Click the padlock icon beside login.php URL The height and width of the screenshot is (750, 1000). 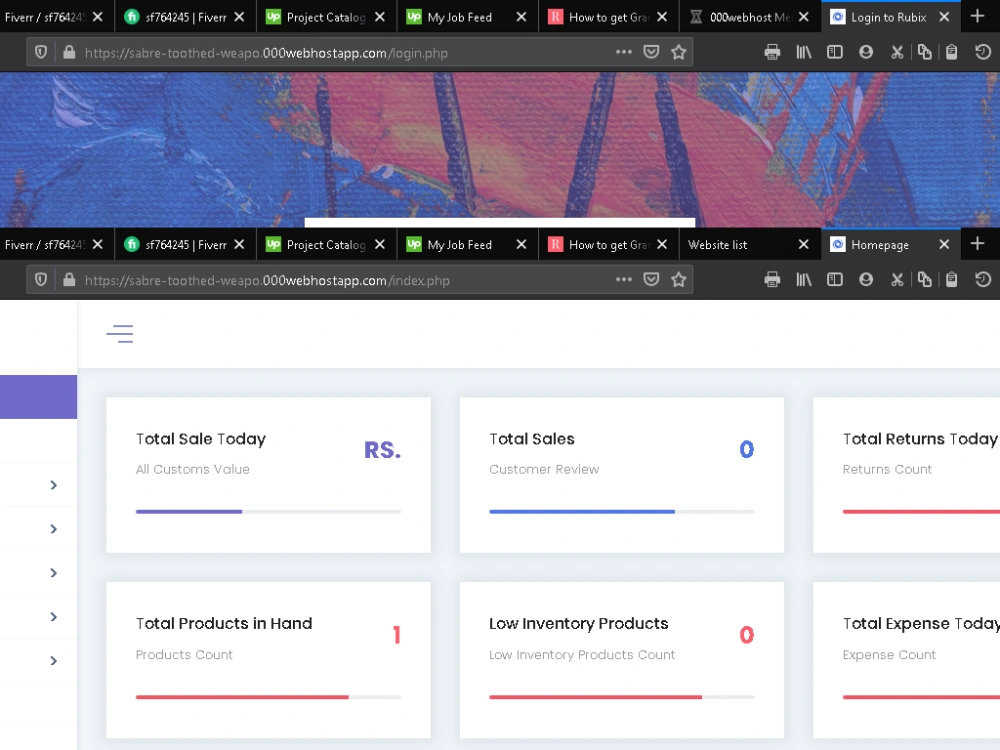[x=69, y=52]
